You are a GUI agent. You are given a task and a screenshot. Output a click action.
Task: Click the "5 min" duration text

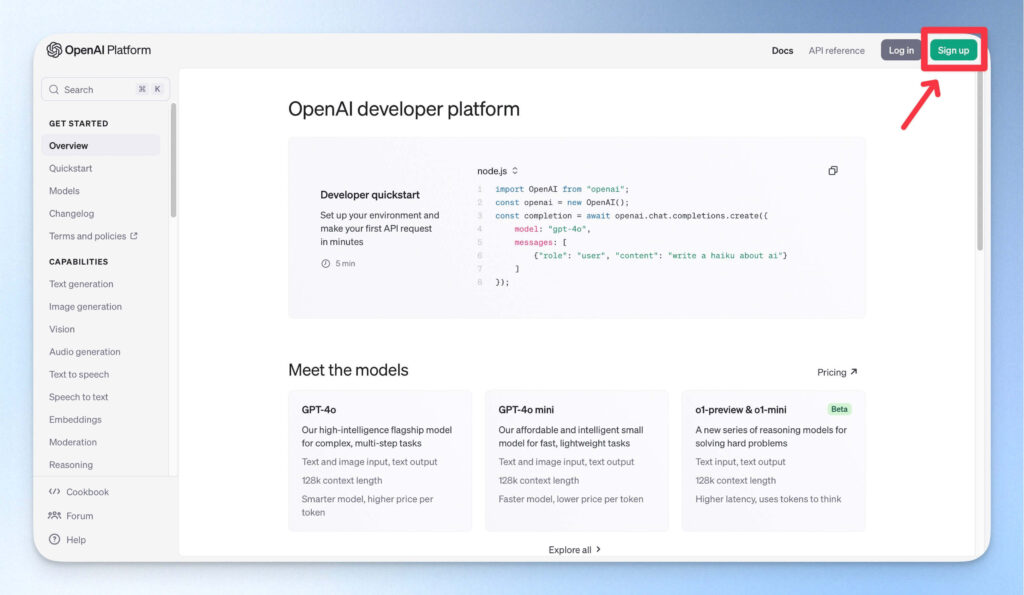click(345, 263)
